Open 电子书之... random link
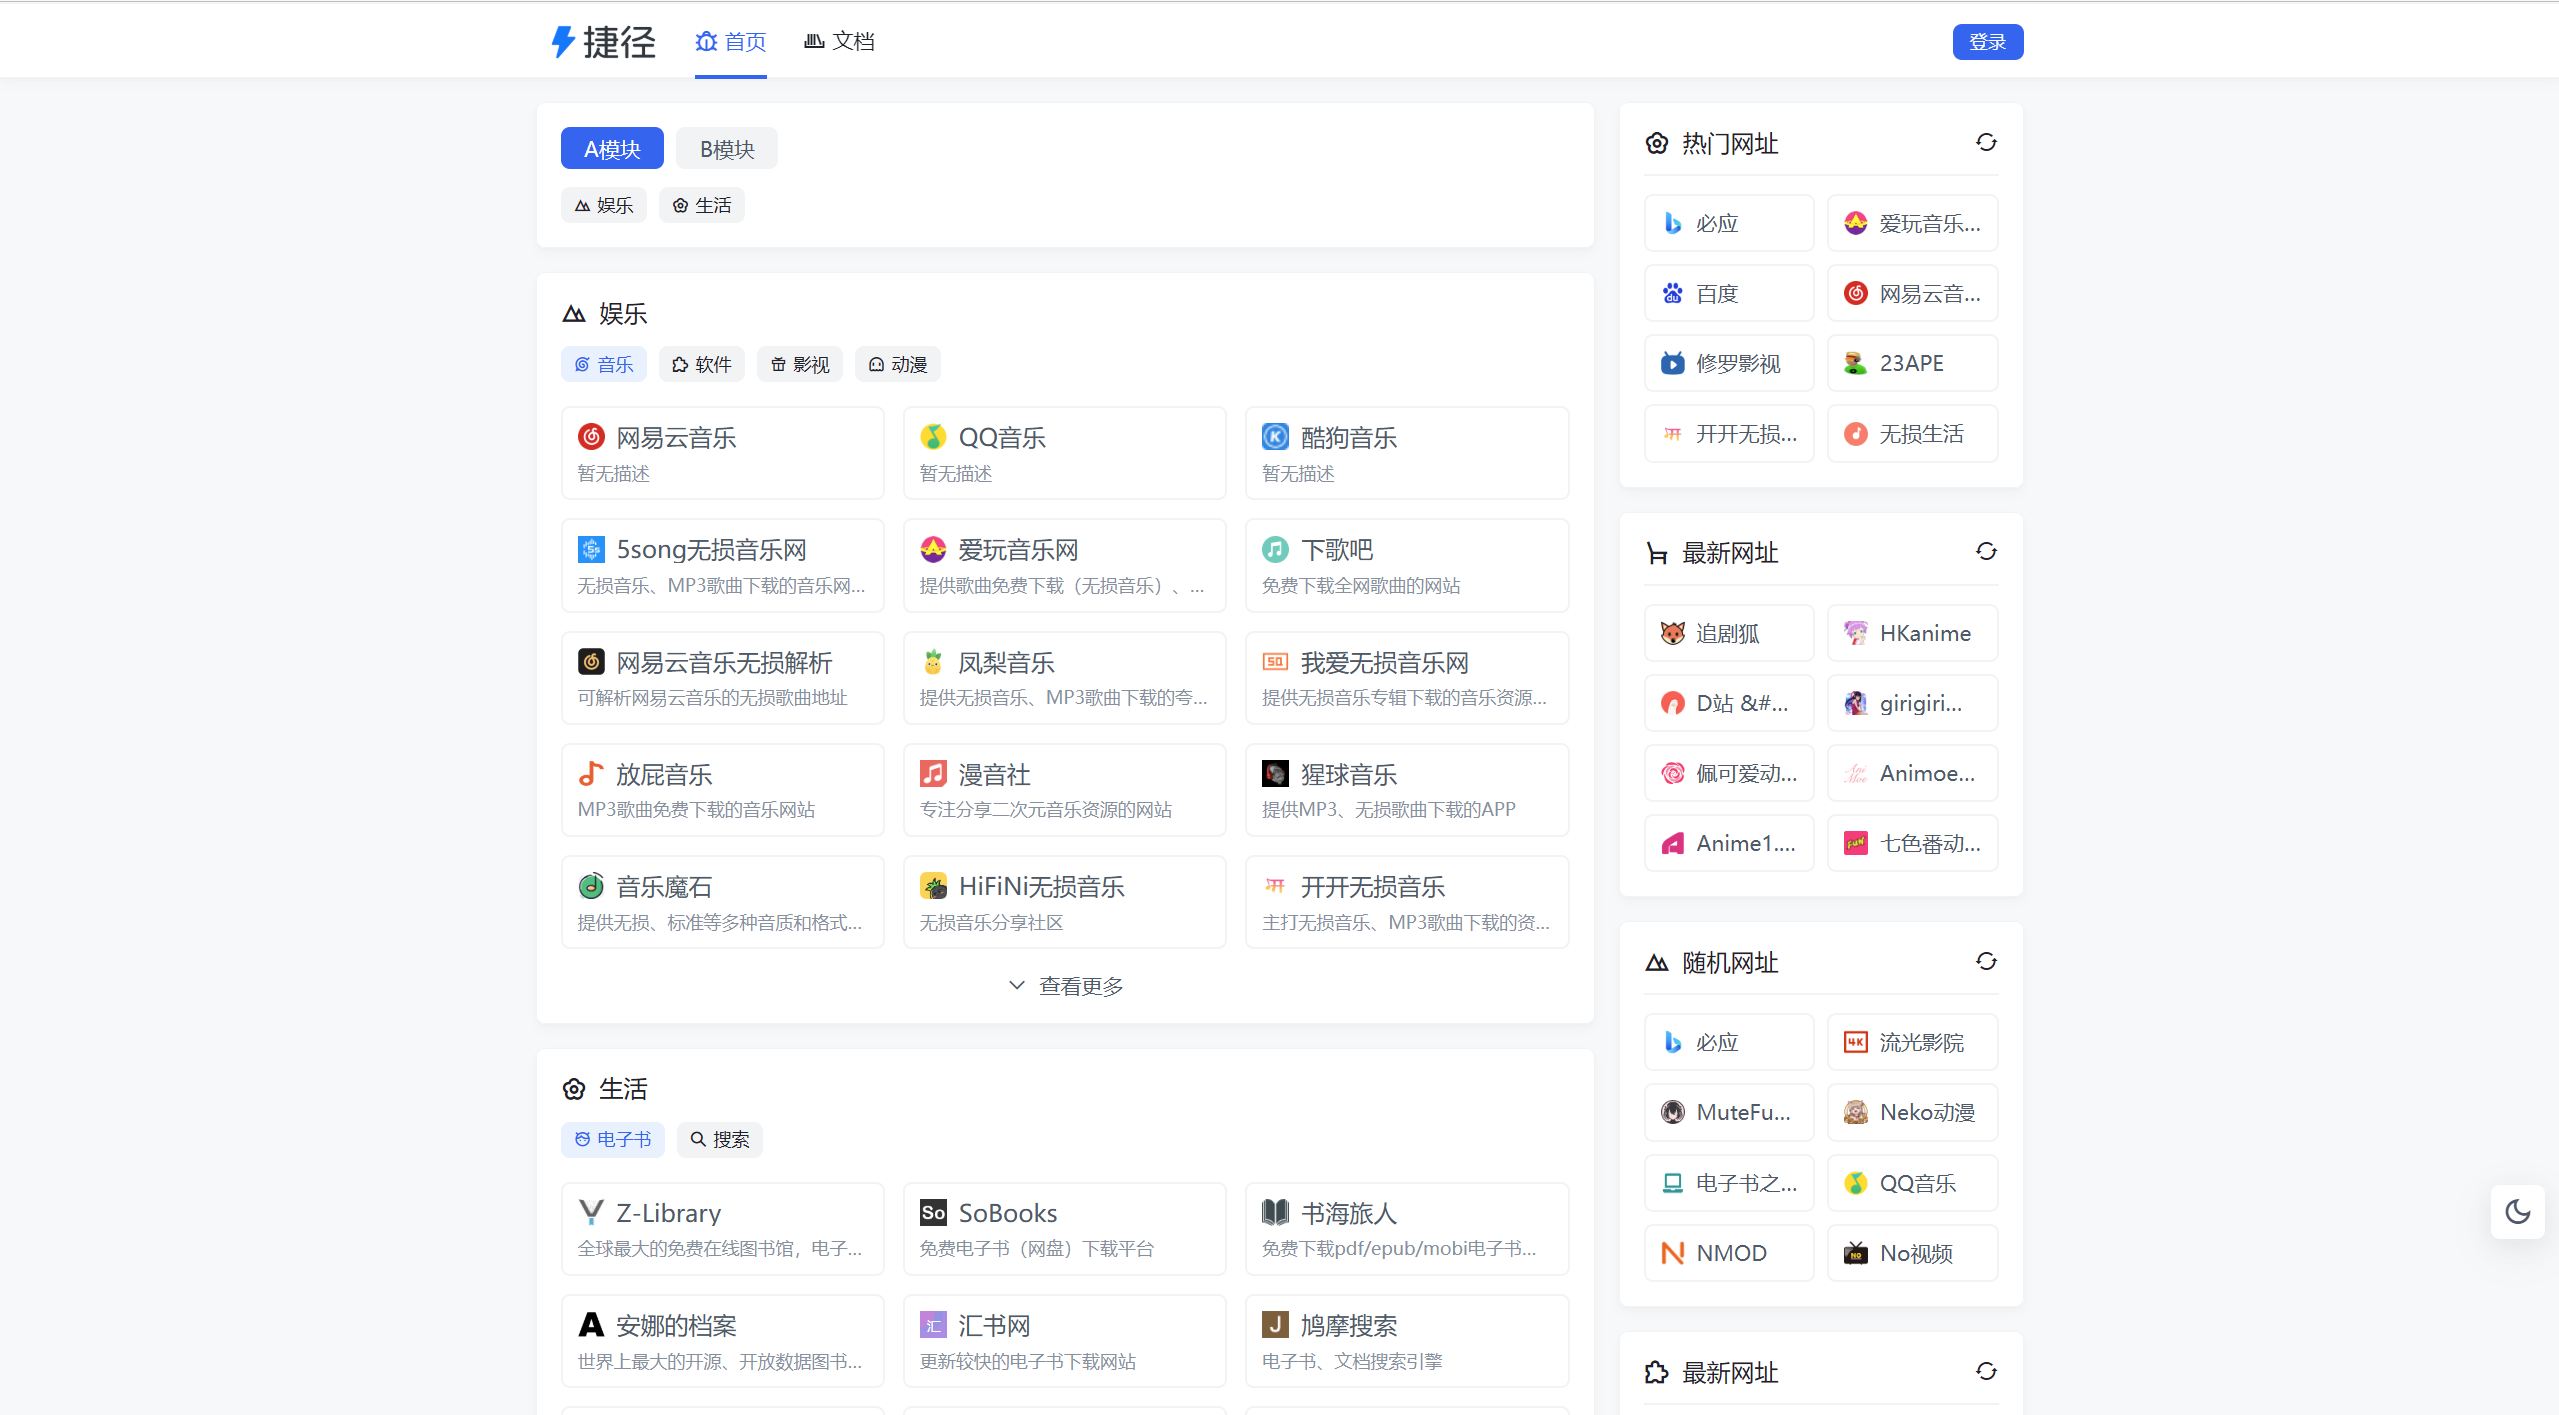This screenshot has height=1415, width=2559. (x=1729, y=1183)
